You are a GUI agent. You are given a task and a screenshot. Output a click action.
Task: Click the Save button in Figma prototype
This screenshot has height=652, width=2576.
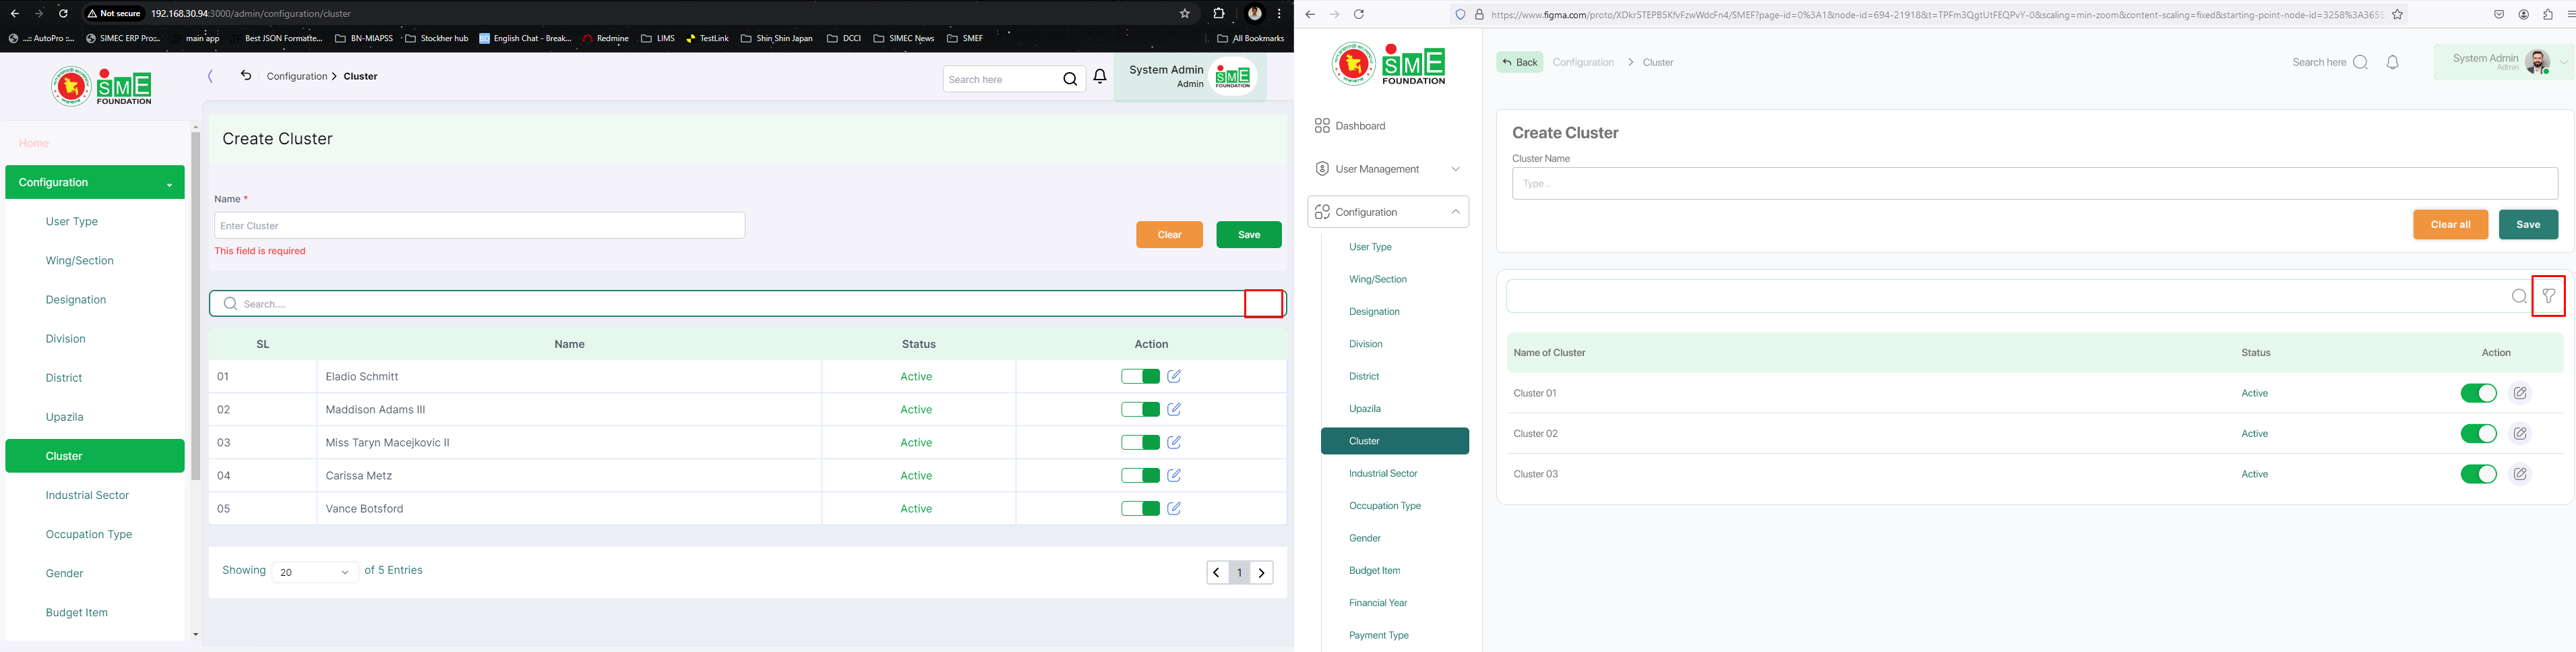(2528, 224)
